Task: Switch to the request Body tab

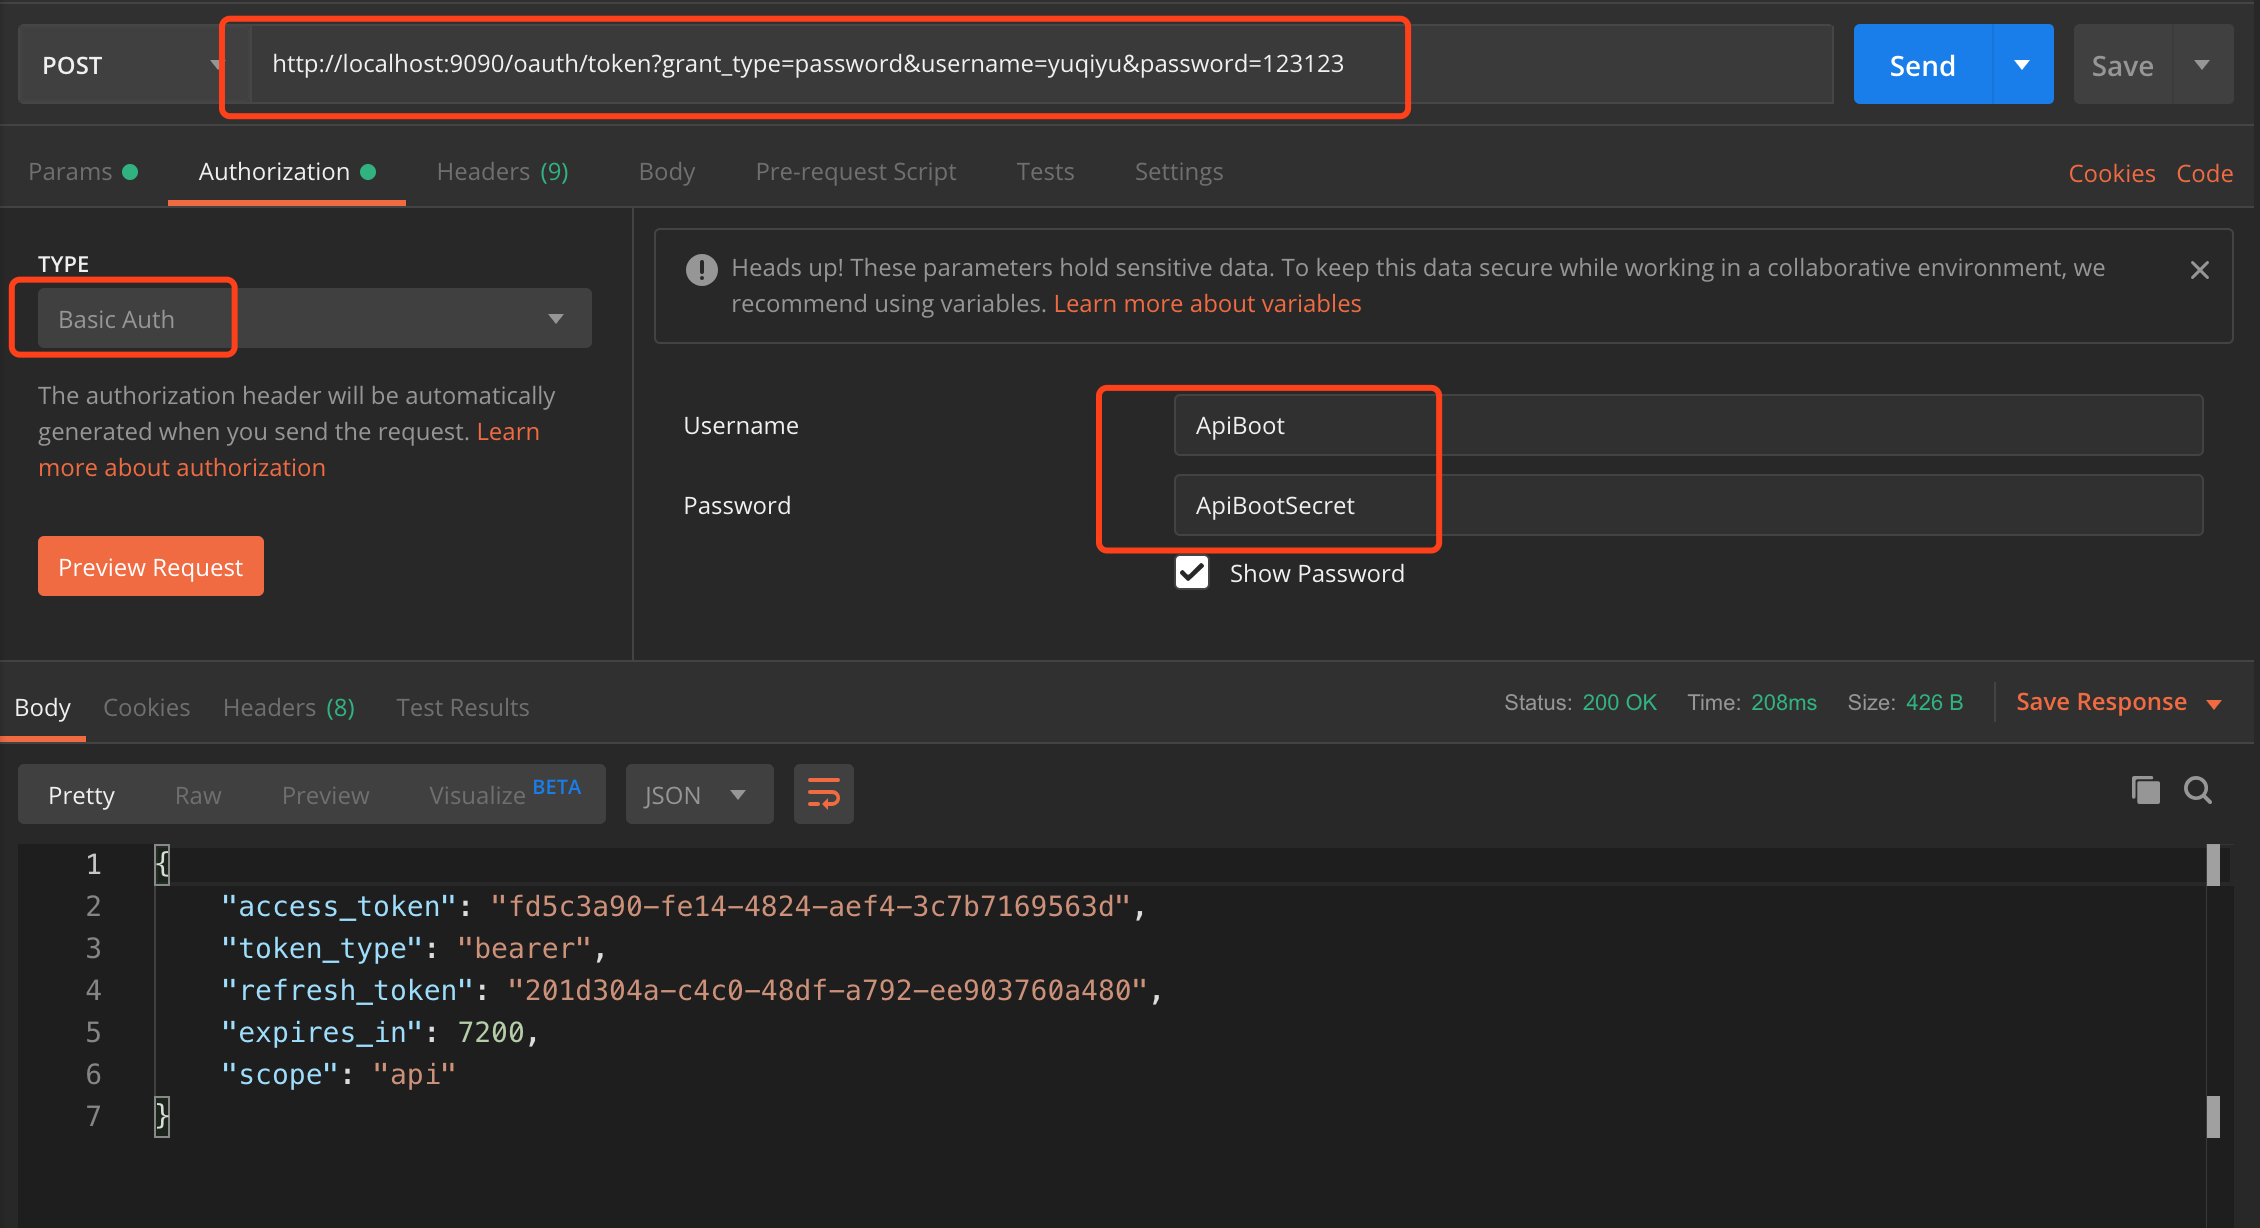Action: (667, 172)
